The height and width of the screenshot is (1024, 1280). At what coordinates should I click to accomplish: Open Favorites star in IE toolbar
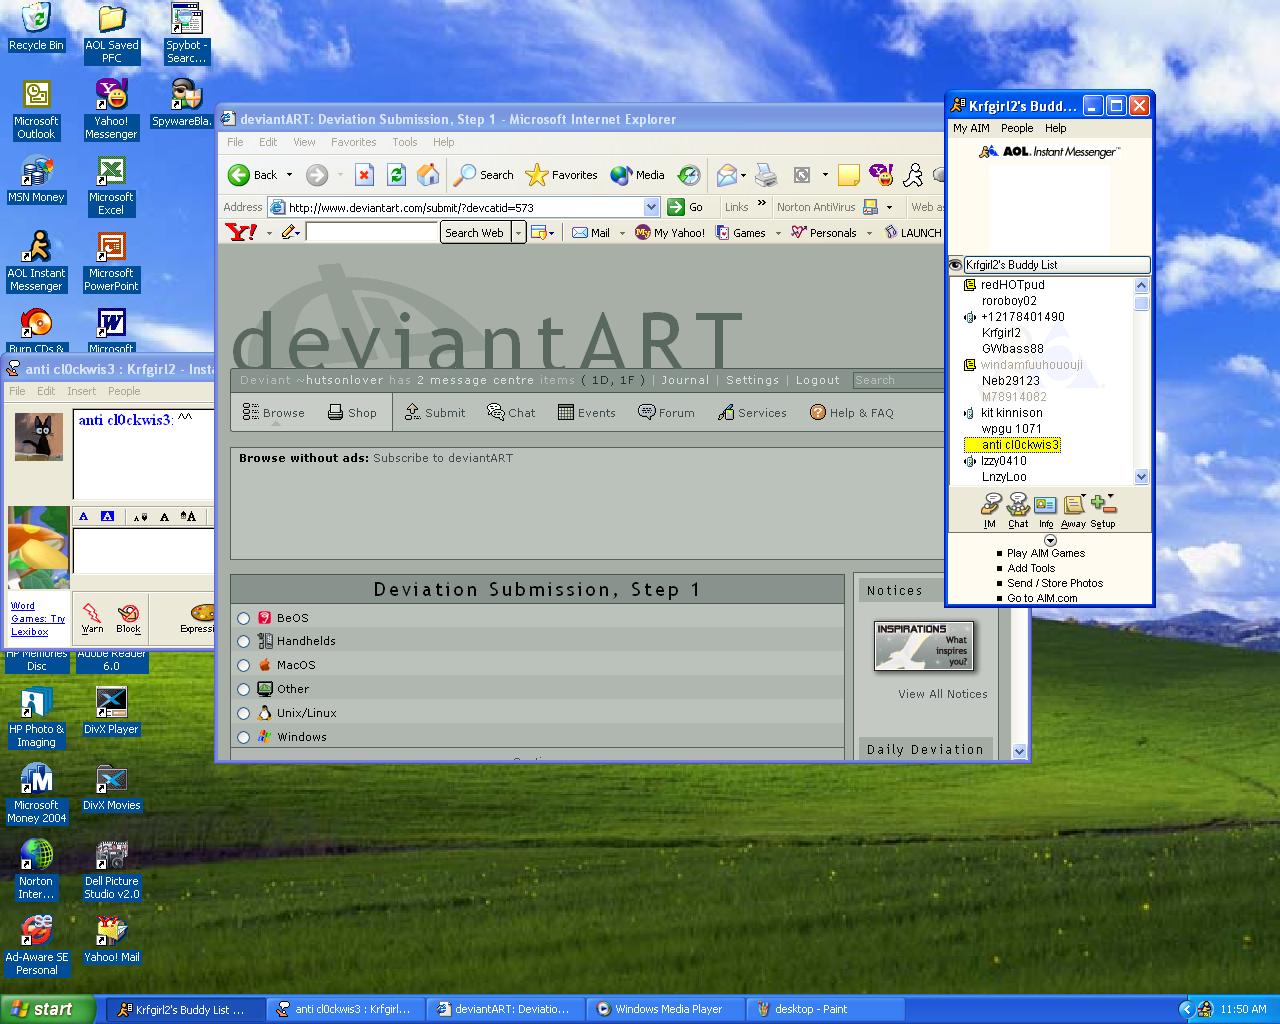click(562, 175)
